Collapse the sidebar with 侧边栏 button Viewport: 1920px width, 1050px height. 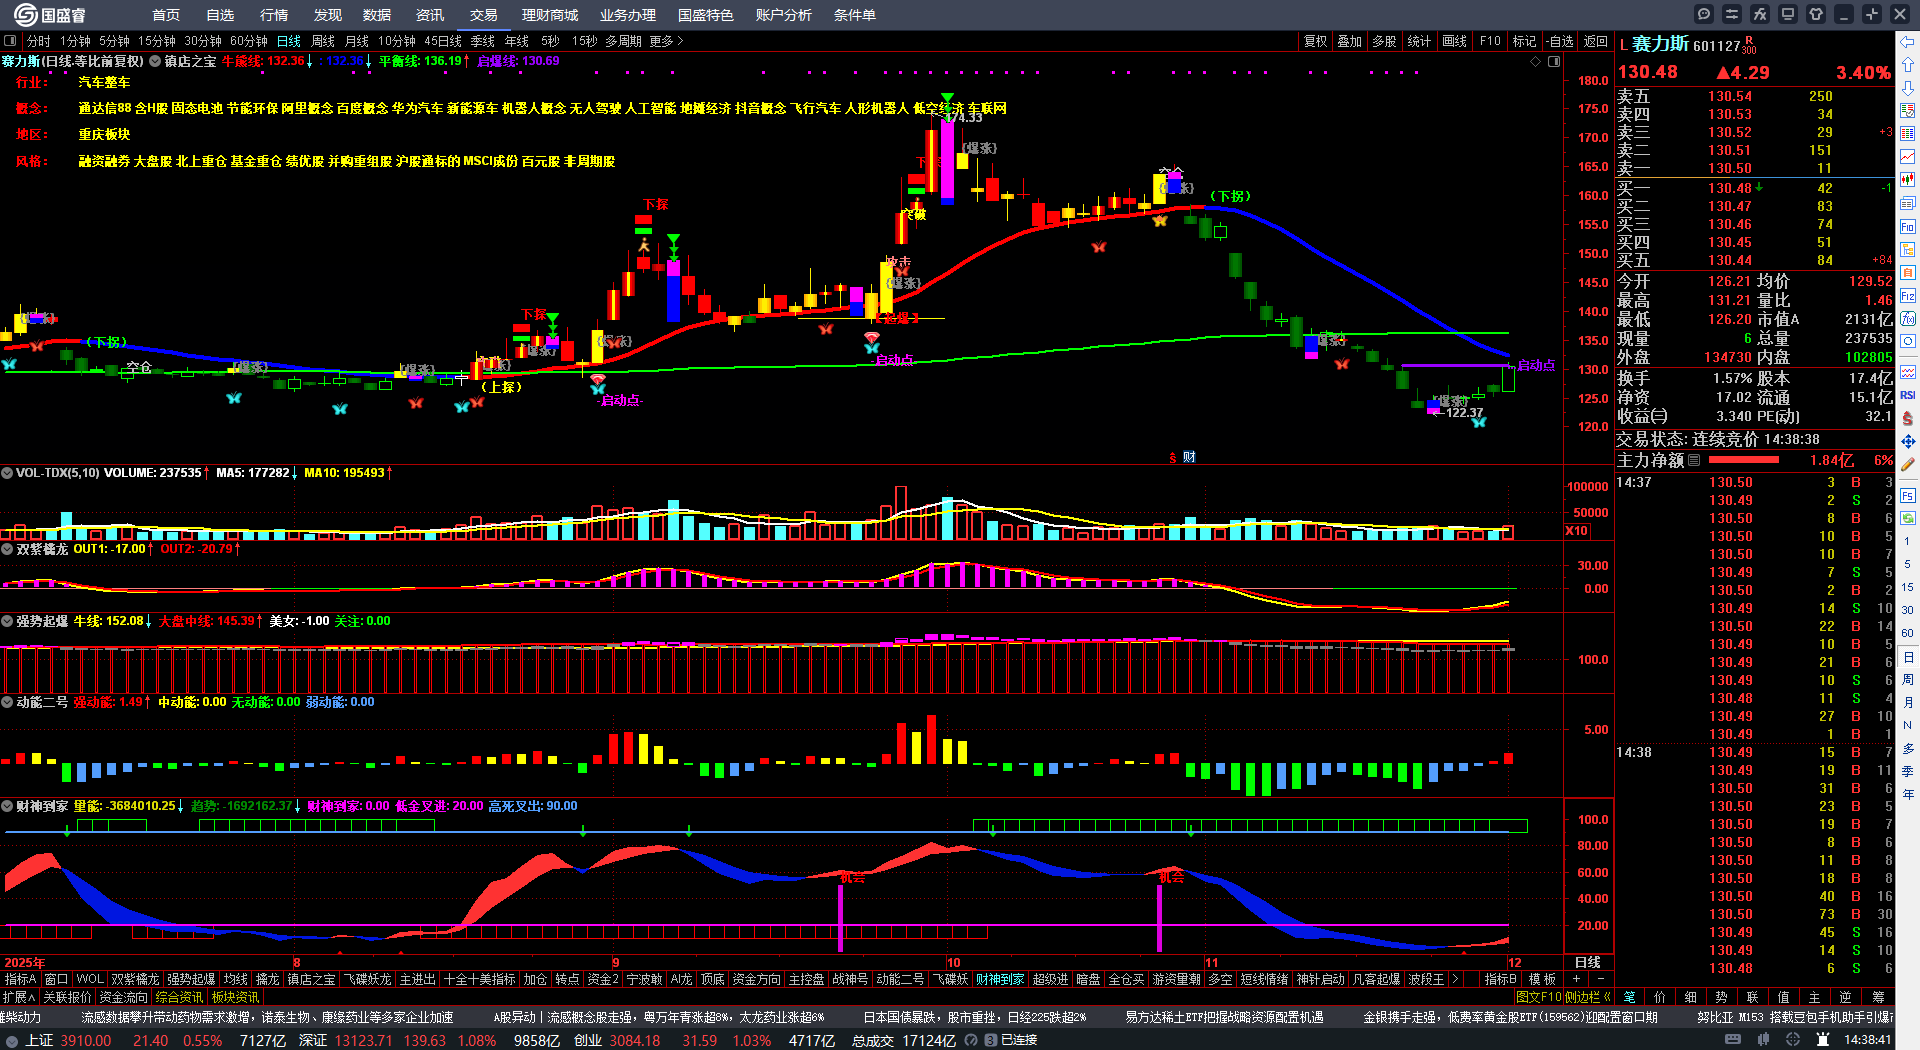pyautogui.click(x=1587, y=997)
